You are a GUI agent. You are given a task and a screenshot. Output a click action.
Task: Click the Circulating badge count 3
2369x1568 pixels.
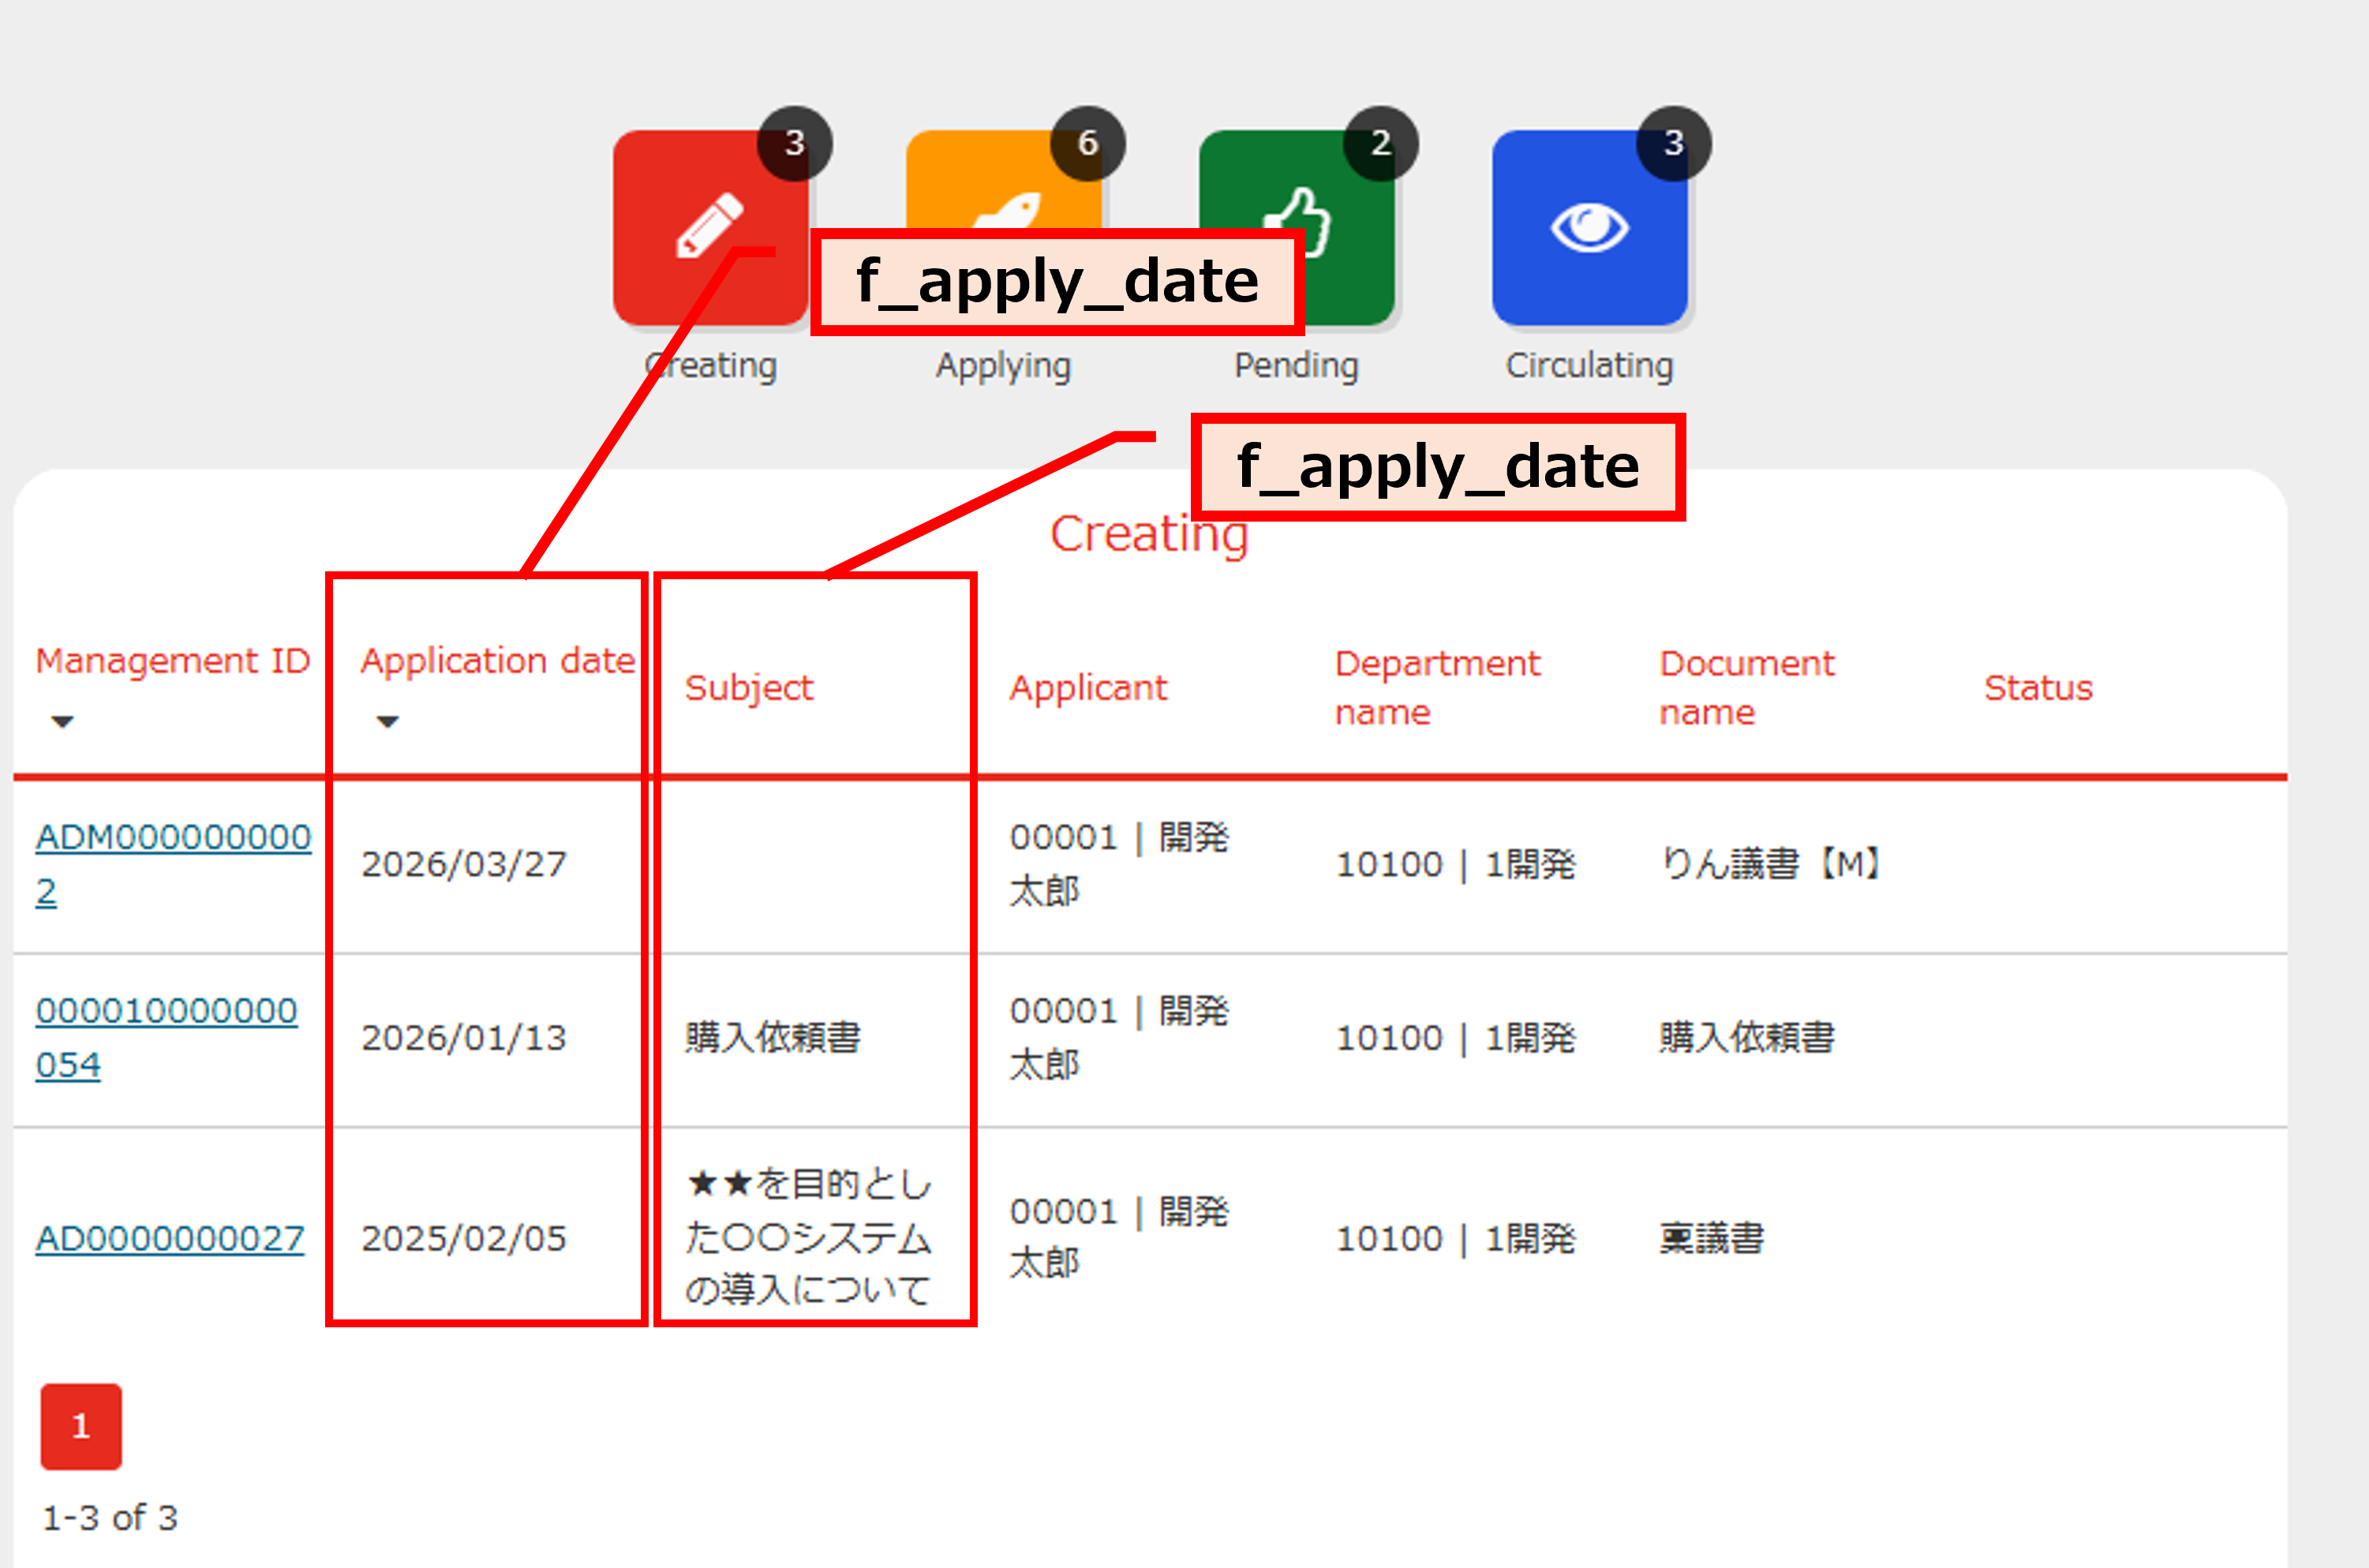coord(1673,143)
